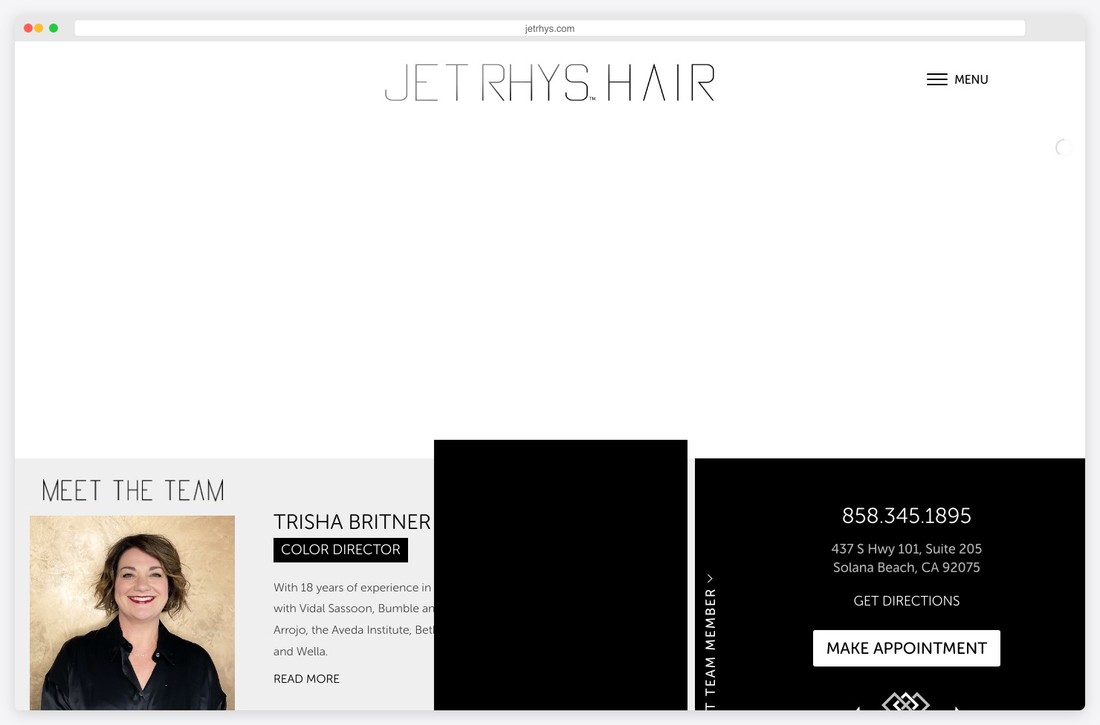The height and width of the screenshot is (725, 1100).
Task: Expand the NEXT TEAM MEMBER chevron
Action: [710, 578]
